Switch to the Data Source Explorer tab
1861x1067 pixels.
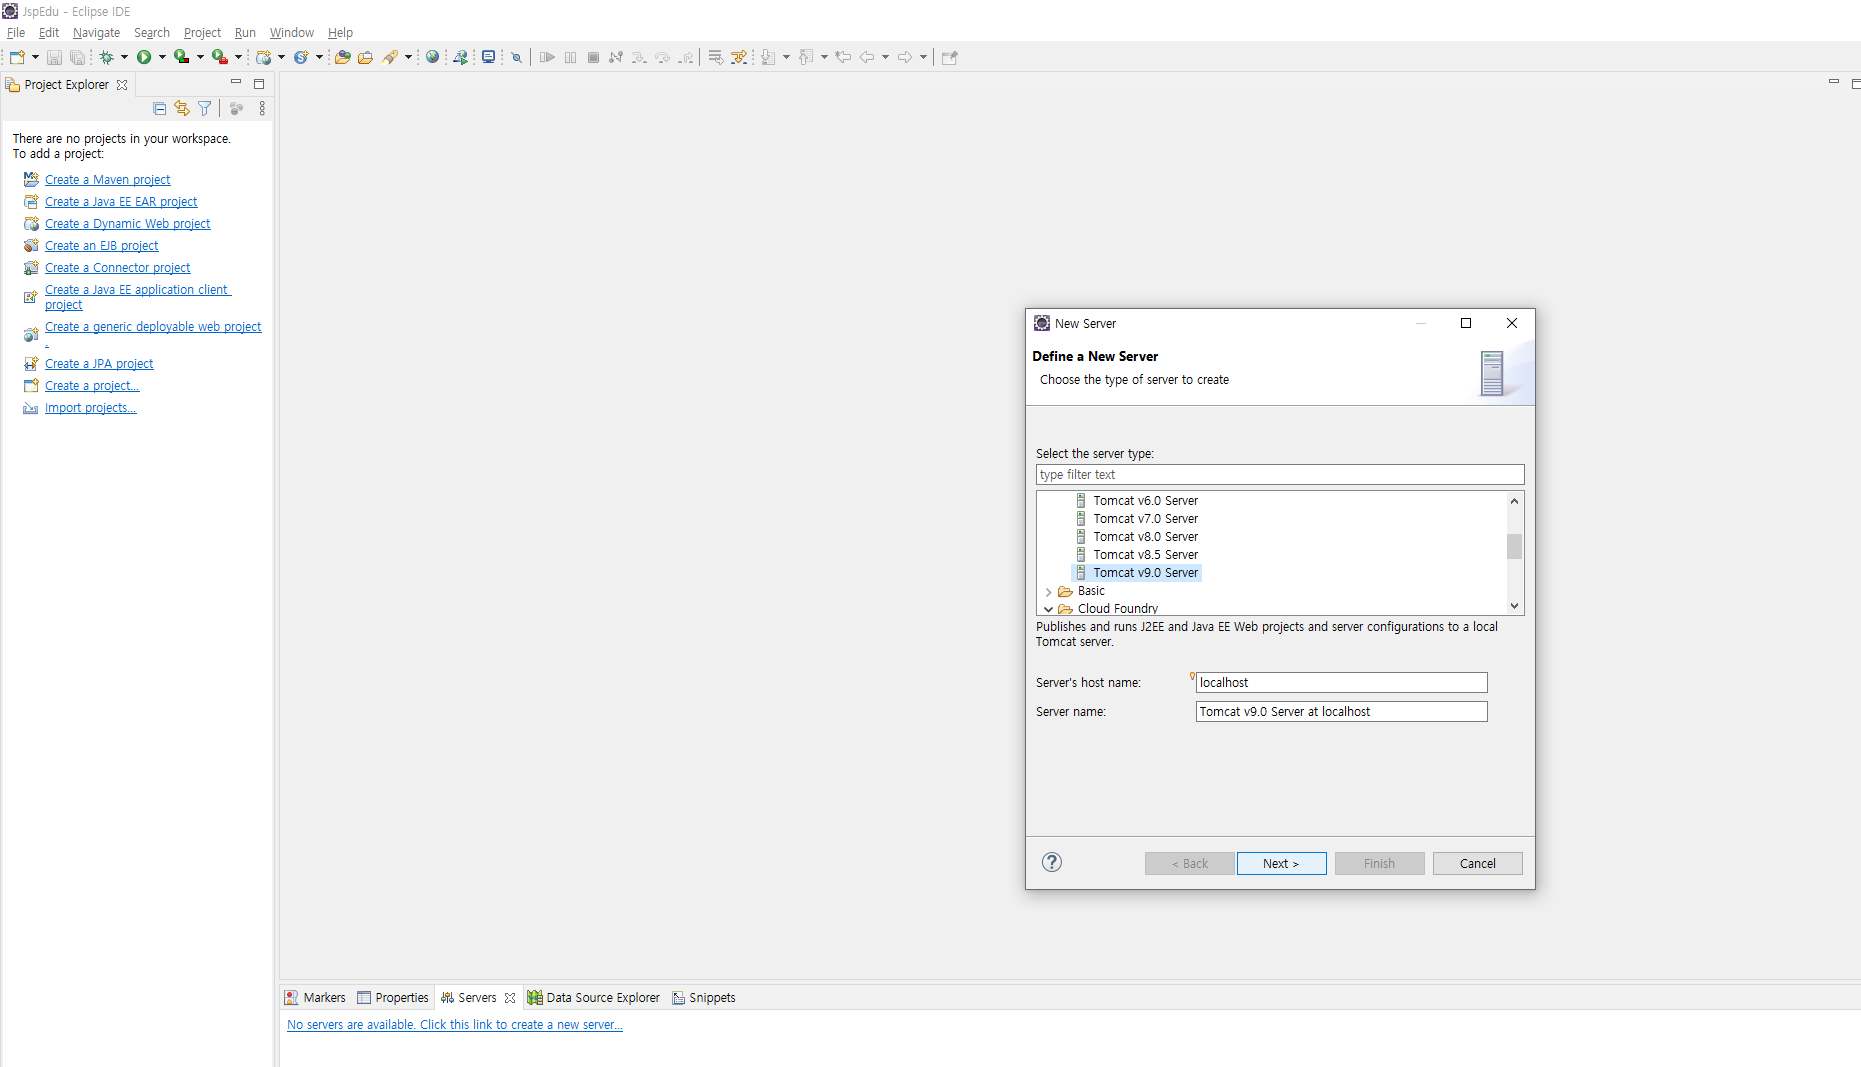pos(594,998)
